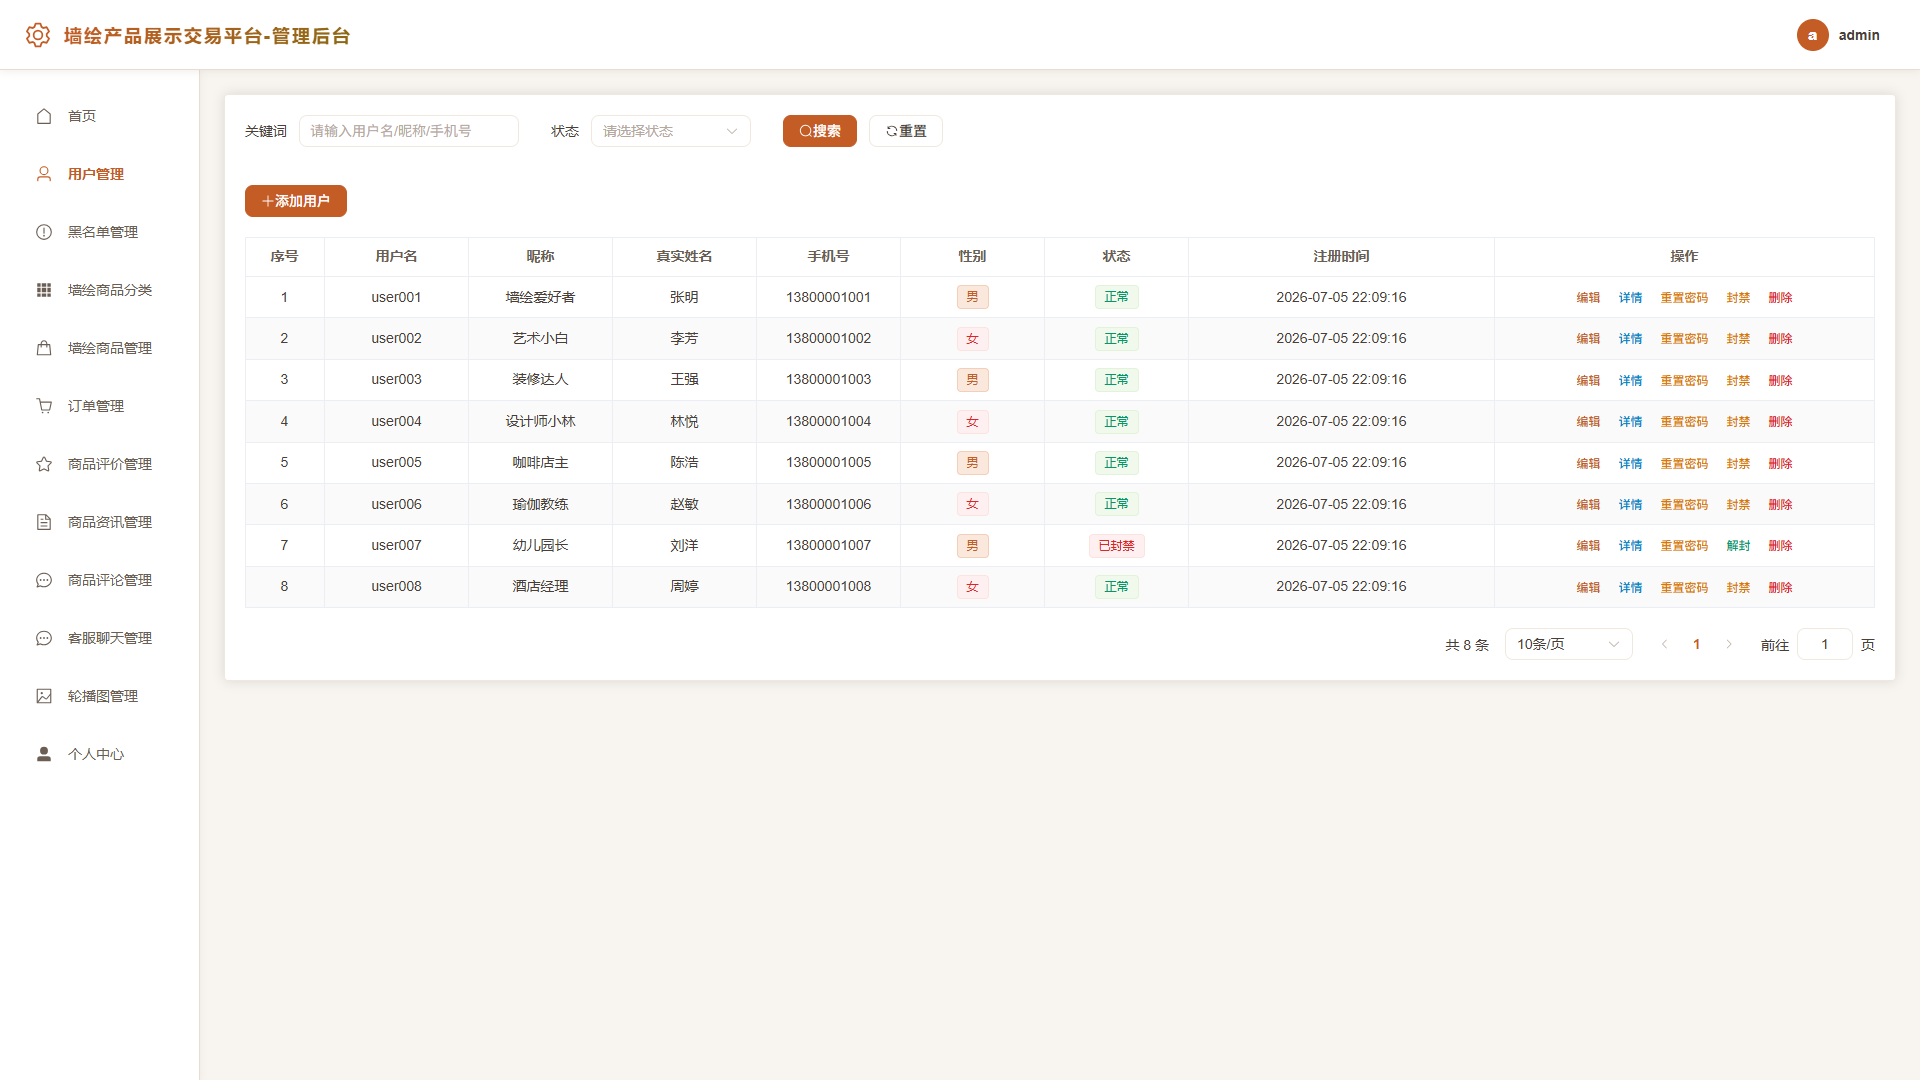Click the chat icon for 客服聊天管理

click(44, 638)
